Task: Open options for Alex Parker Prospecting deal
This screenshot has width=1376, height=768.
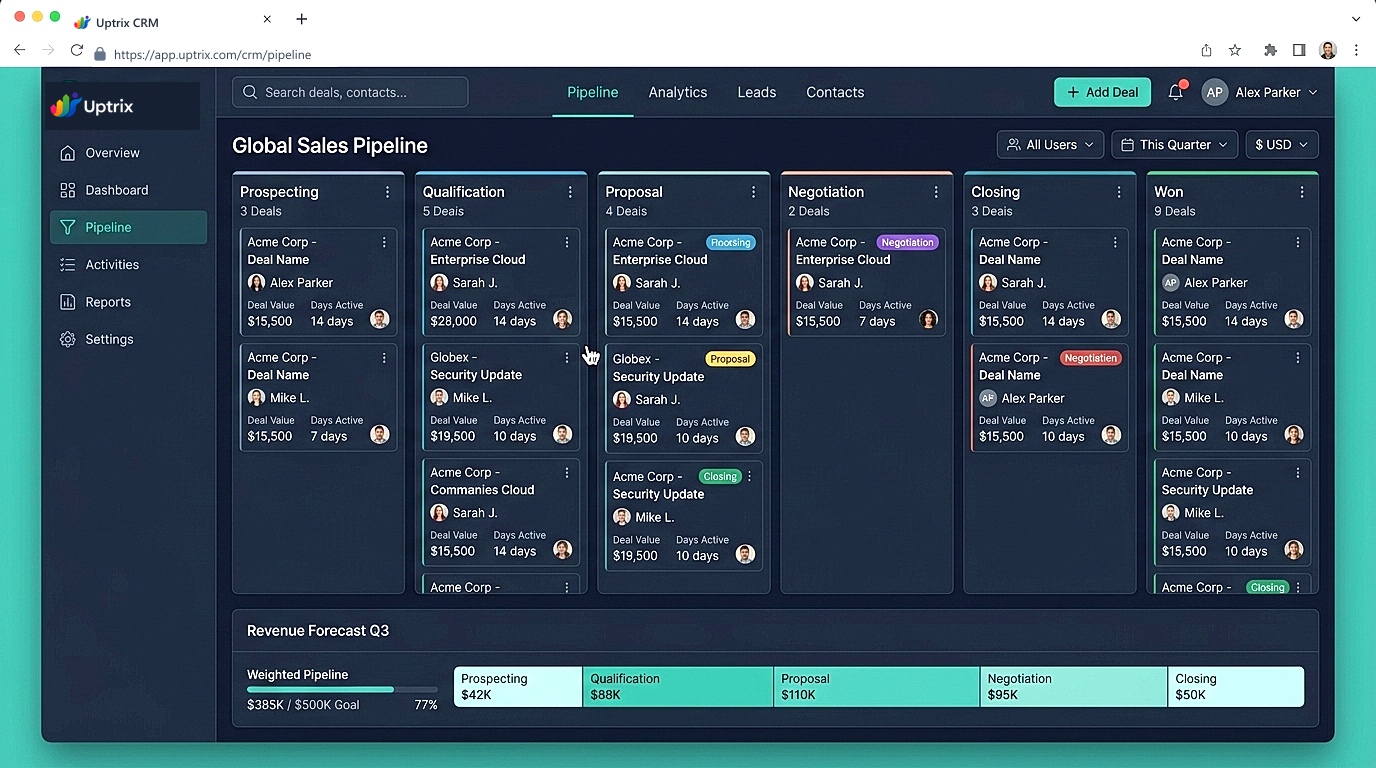Action: (x=384, y=242)
